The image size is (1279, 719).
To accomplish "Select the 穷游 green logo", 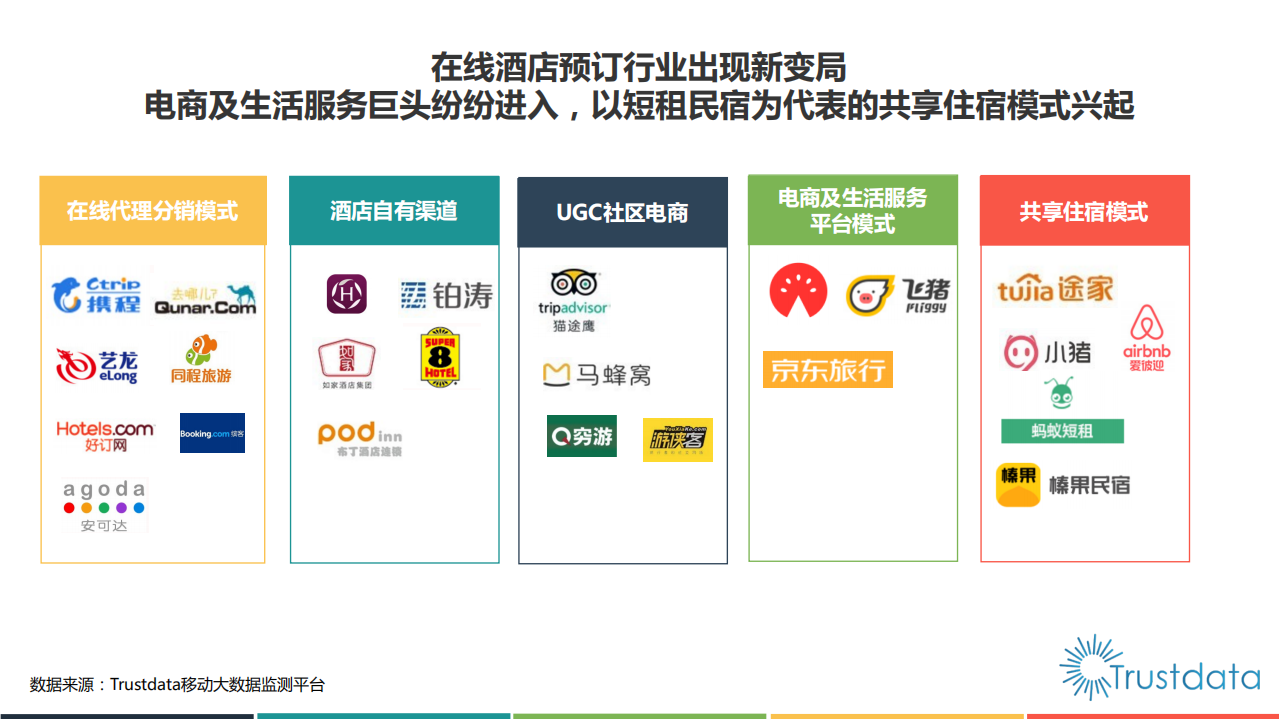I will (x=581, y=436).
